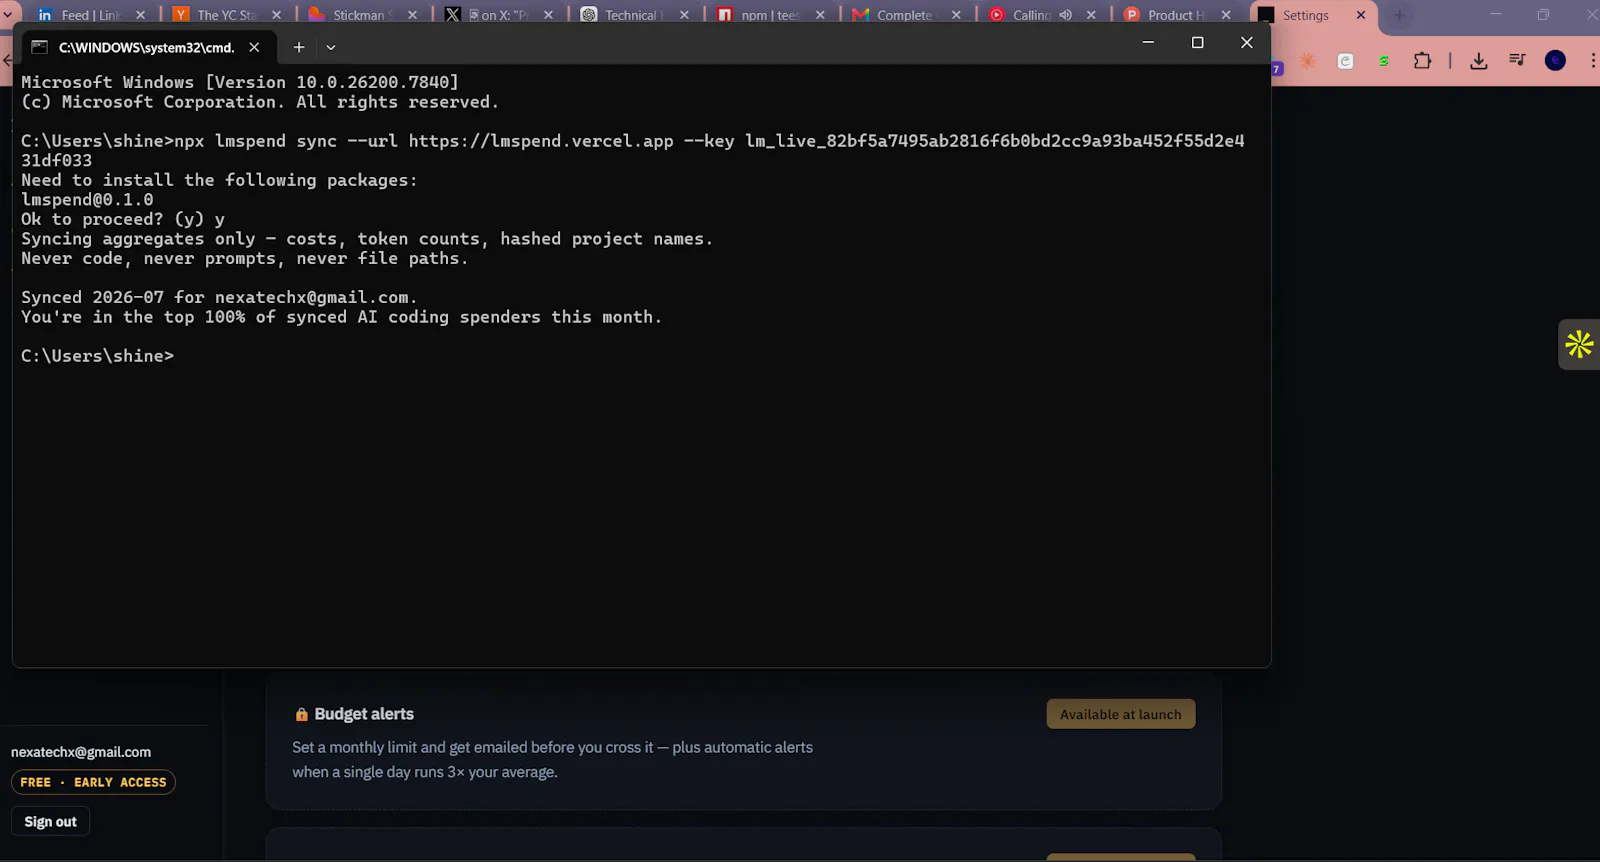Click the Budget alerts heading
1600x862 pixels.
click(364, 714)
